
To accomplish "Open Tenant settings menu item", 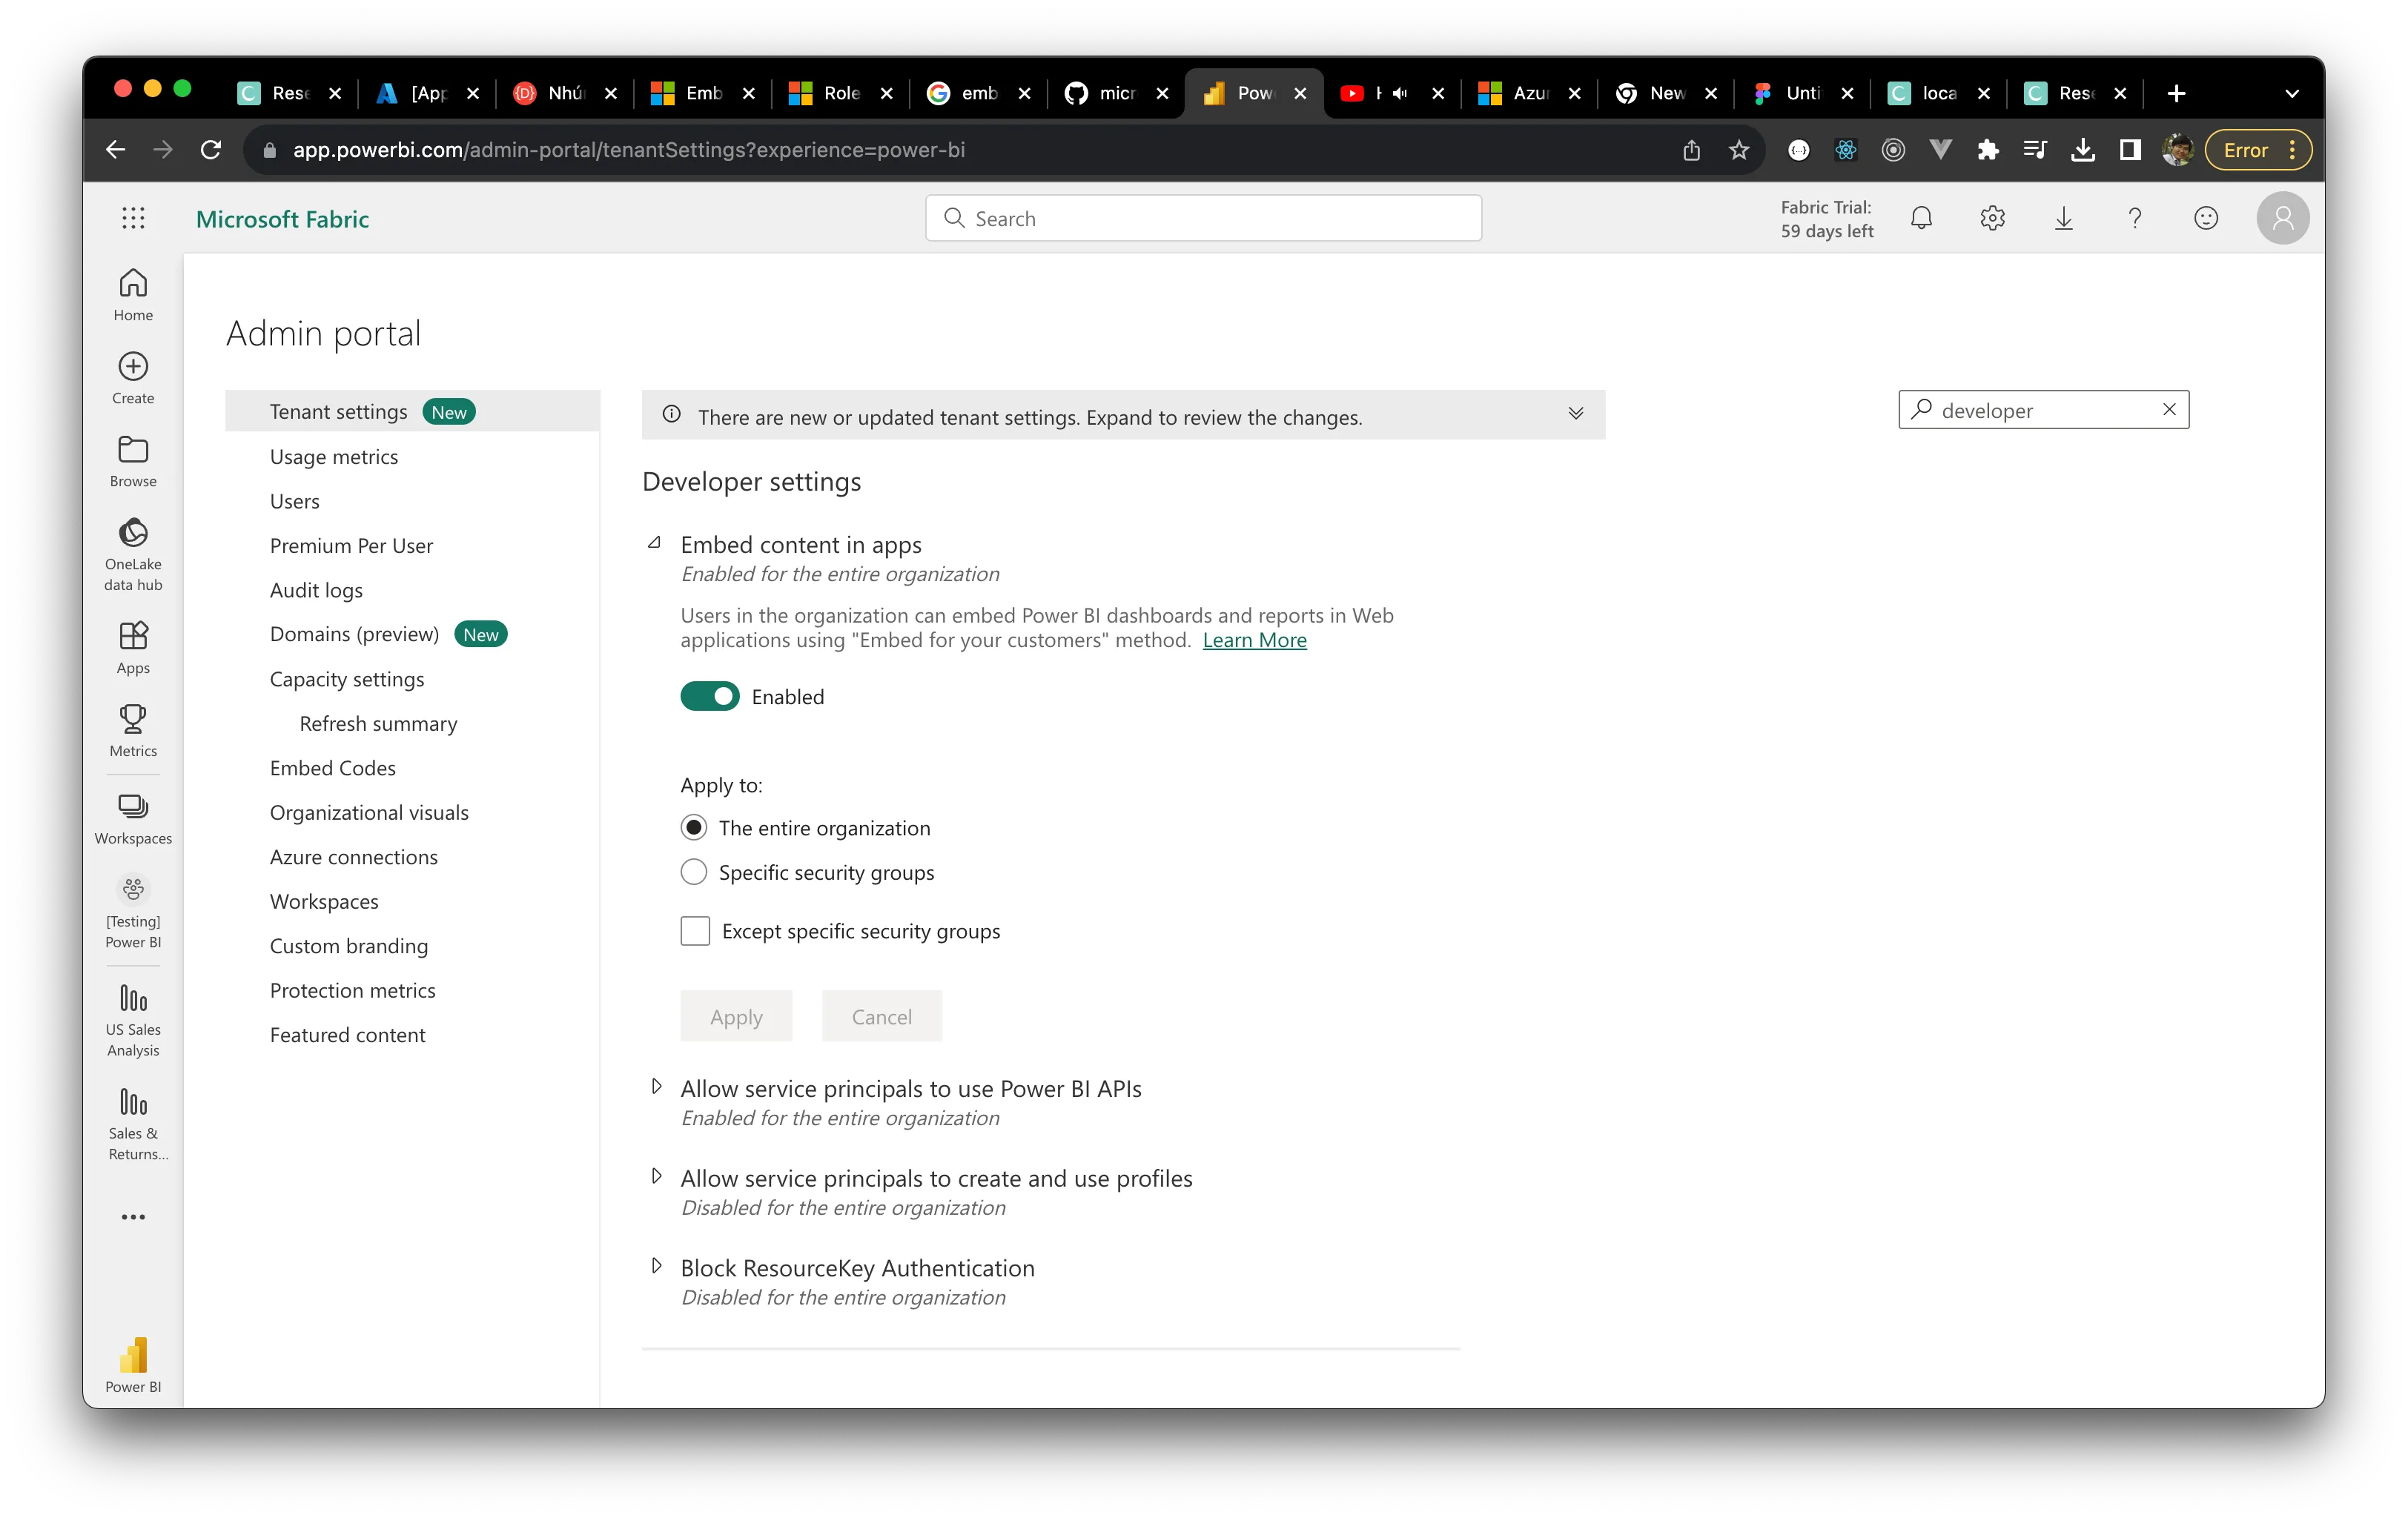I will tap(337, 411).
